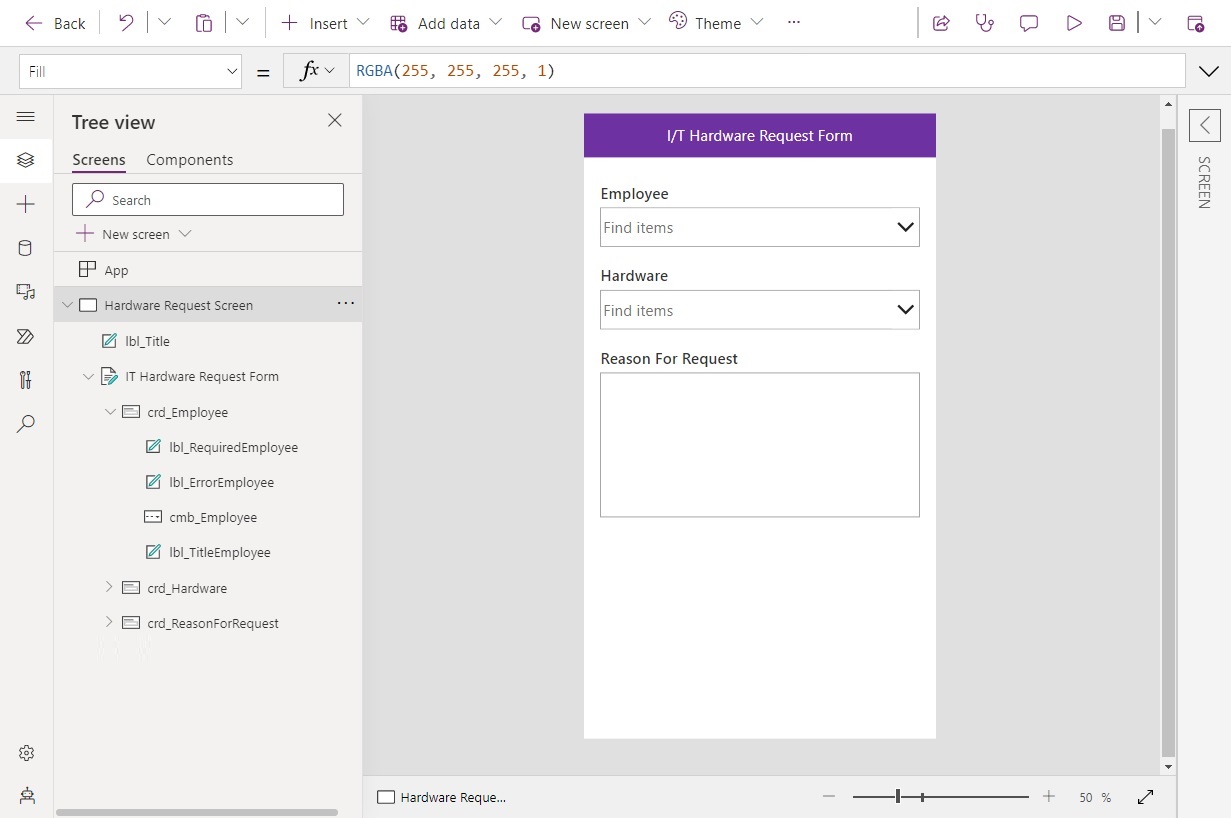Publish the app with the publish icon

tap(1197, 22)
